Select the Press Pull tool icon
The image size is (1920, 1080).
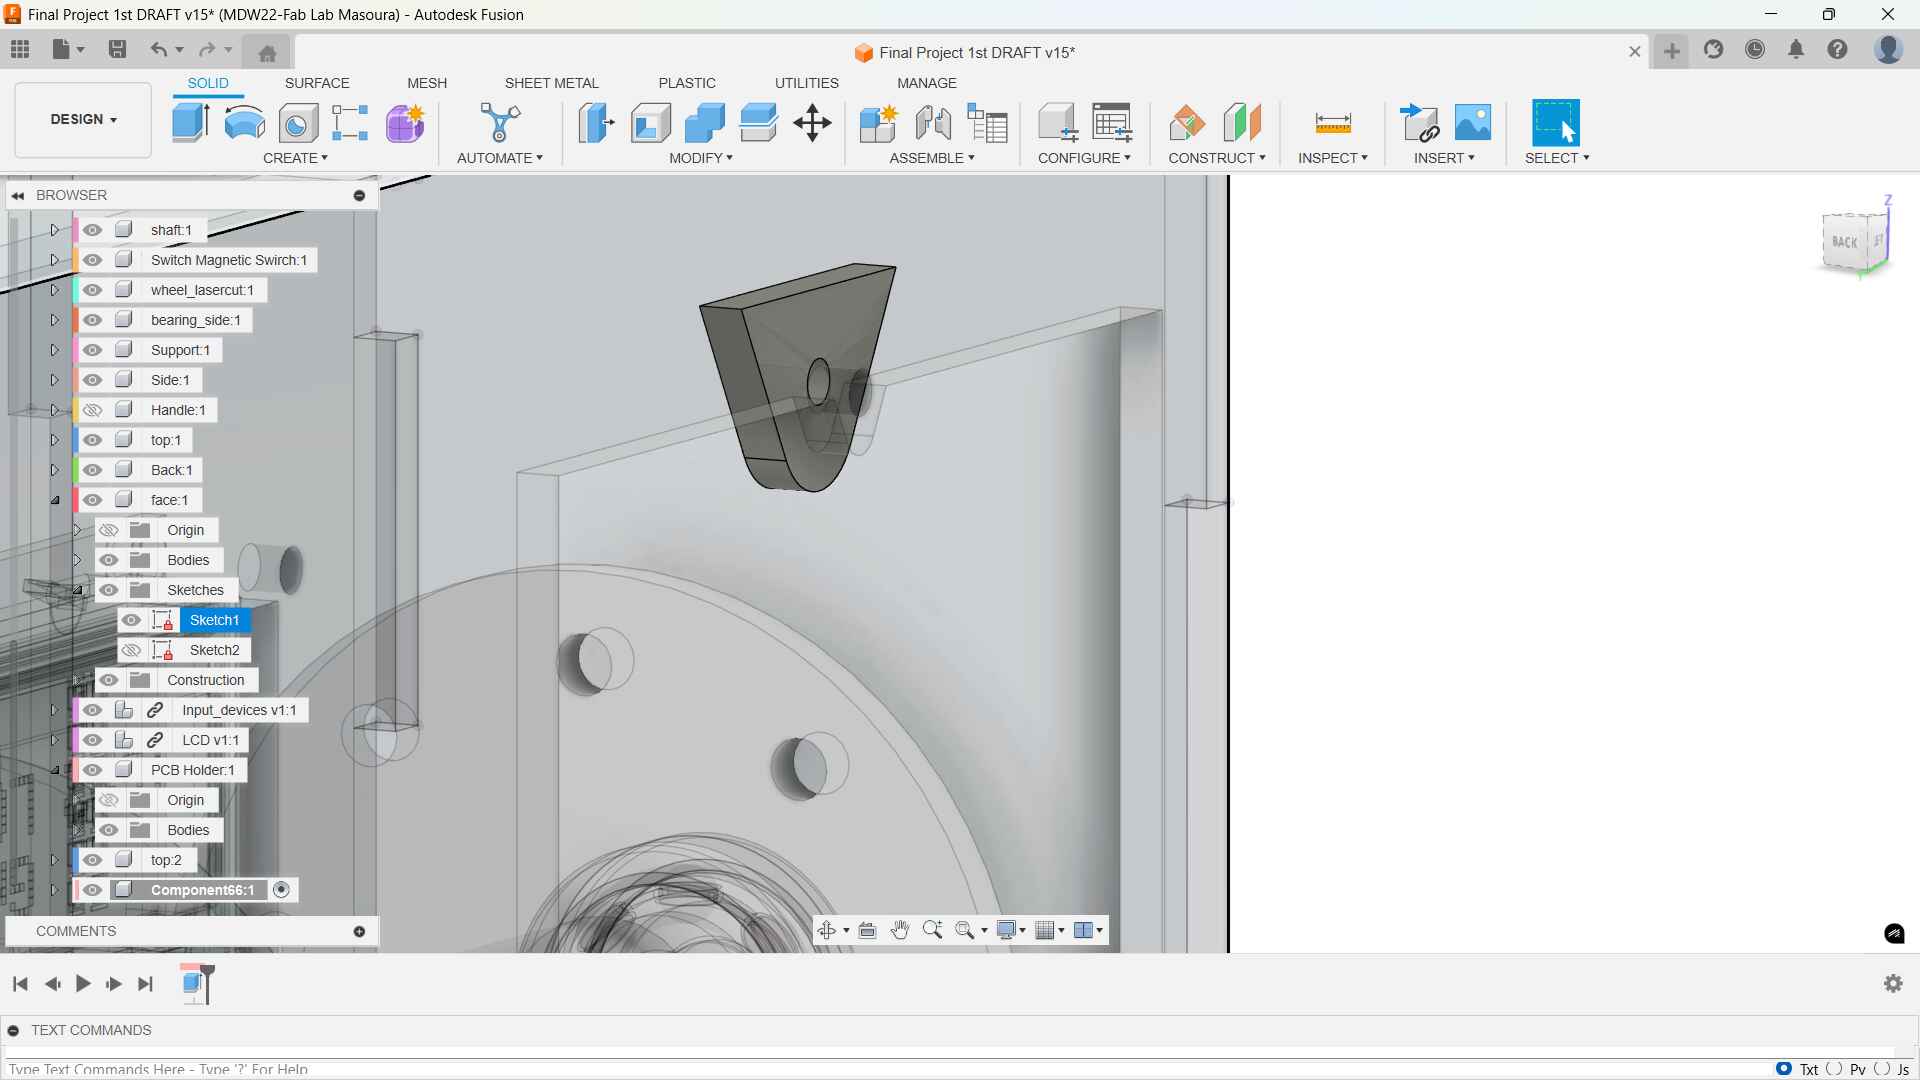tap(596, 123)
